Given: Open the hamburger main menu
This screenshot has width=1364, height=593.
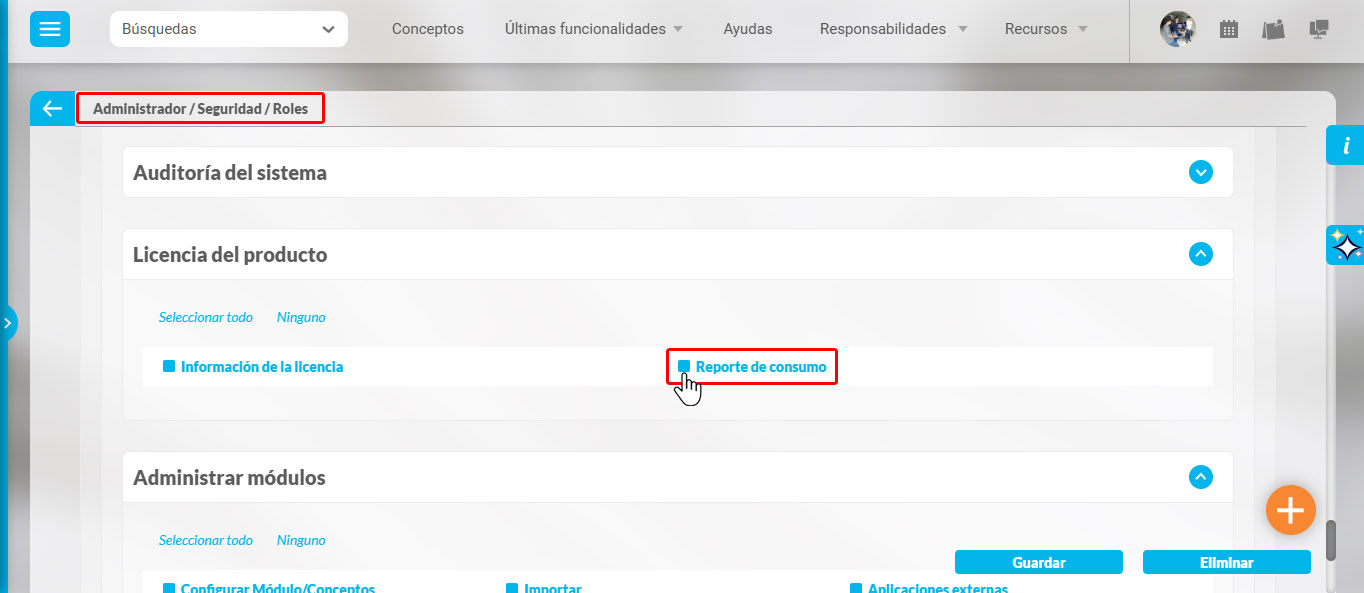Looking at the screenshot, I should 49,29.
